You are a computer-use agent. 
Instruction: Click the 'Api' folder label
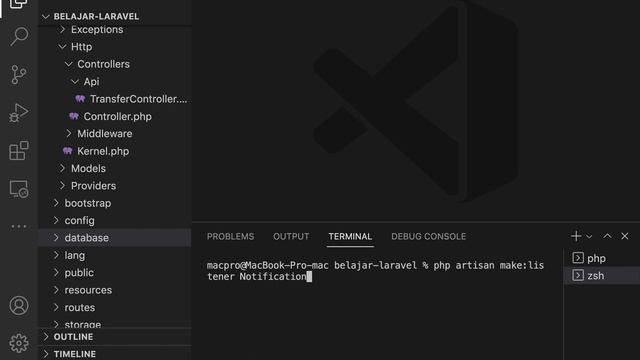point(91,82)
